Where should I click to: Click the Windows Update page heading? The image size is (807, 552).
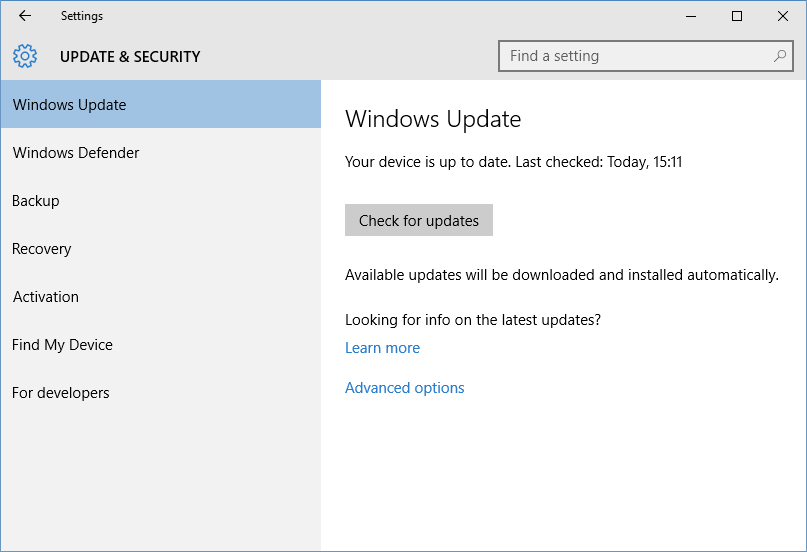[x=433, y=119]
